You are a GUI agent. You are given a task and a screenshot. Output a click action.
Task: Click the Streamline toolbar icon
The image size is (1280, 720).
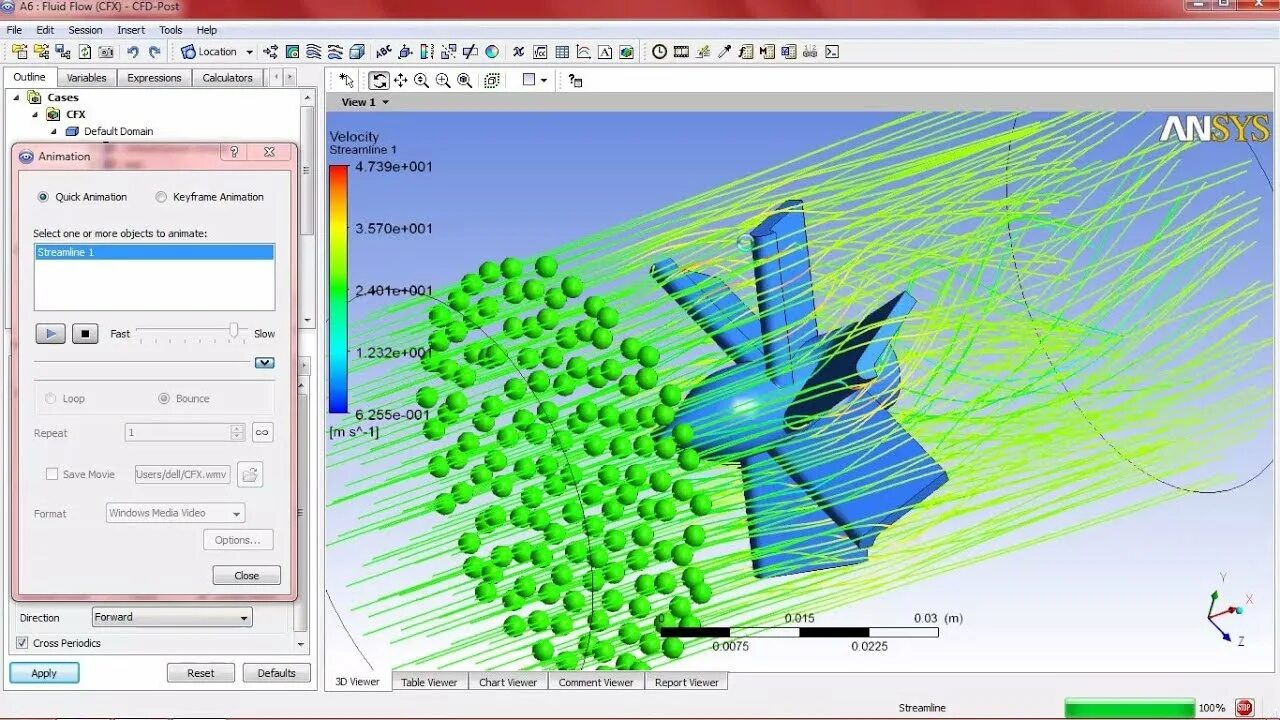click(314, 51)
